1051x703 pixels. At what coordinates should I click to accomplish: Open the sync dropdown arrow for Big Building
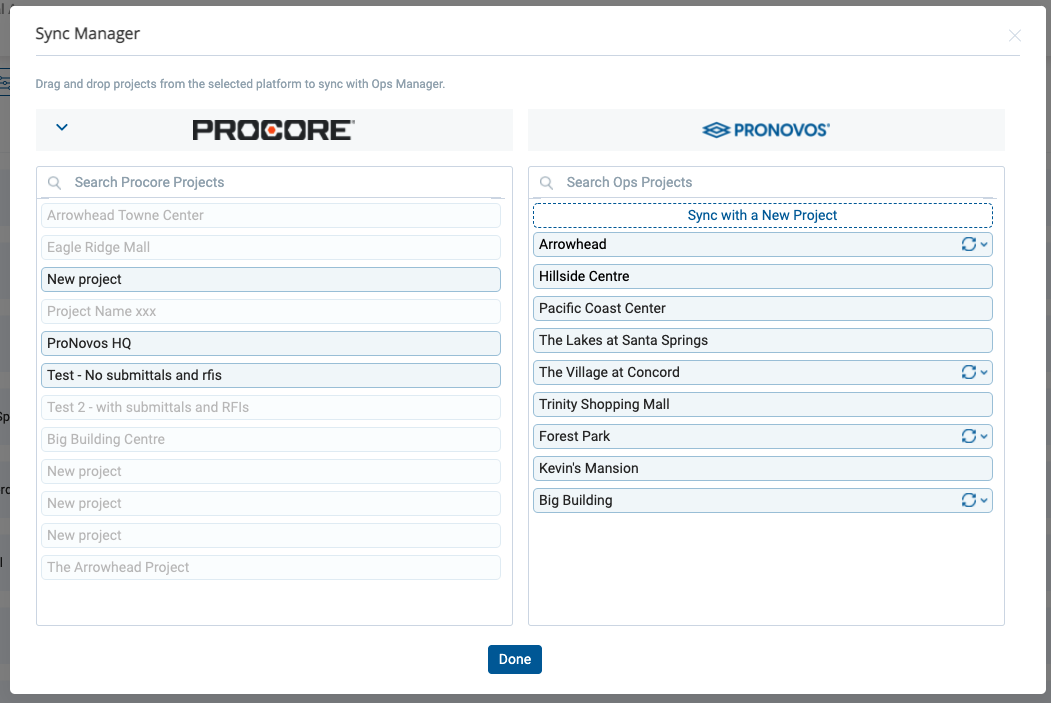(x=984, y=501)
